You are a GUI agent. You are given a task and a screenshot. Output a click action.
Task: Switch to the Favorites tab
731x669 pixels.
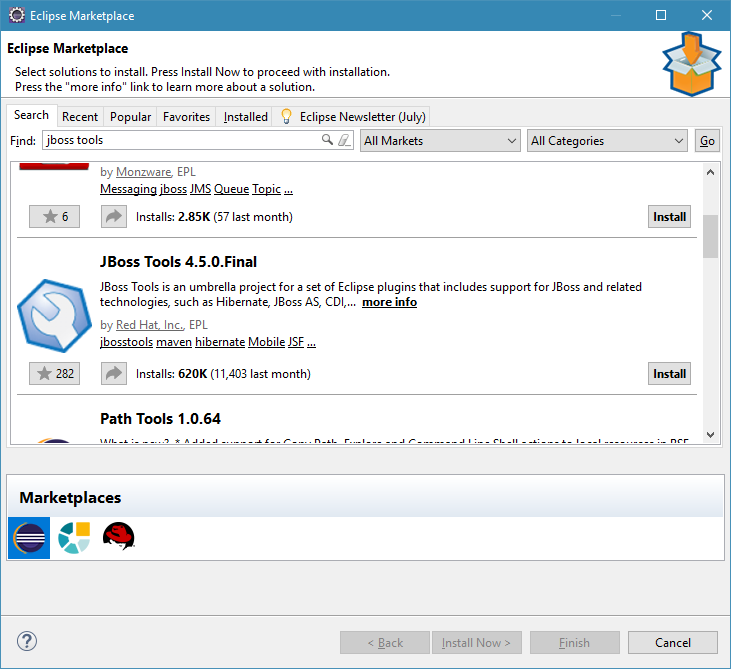click(186, 117)
